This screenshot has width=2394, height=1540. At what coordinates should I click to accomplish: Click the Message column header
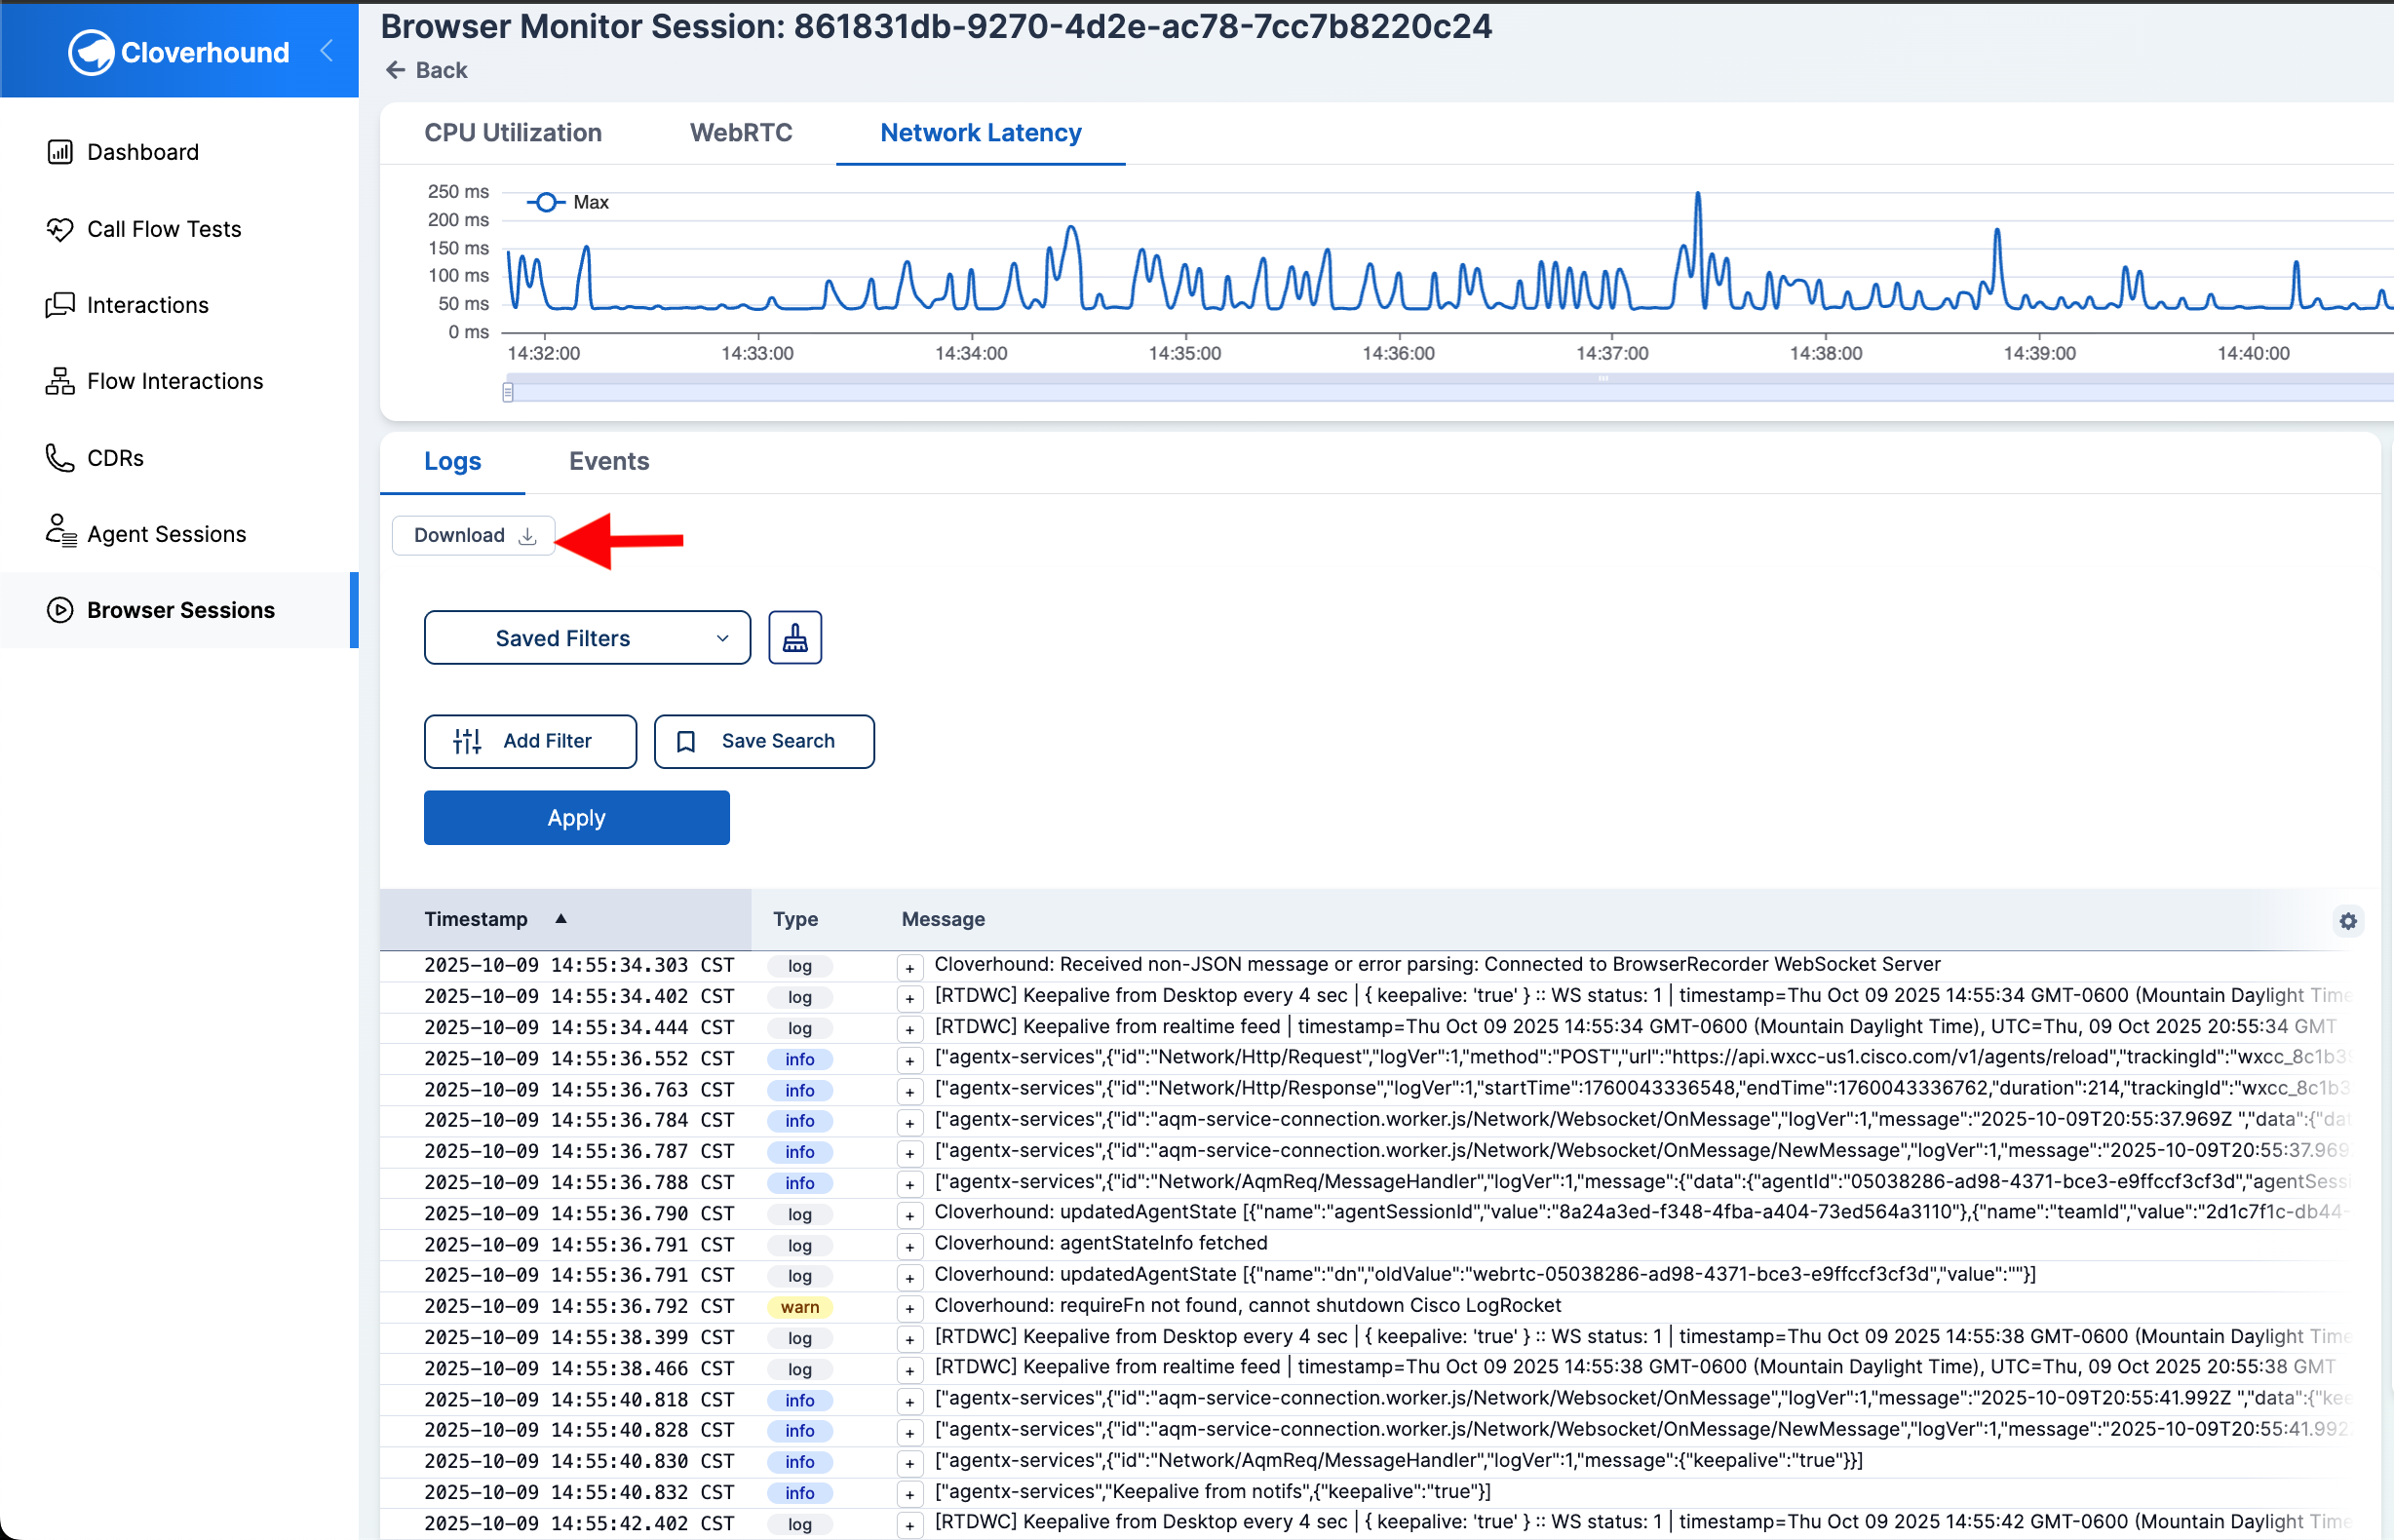pos(943,919)
